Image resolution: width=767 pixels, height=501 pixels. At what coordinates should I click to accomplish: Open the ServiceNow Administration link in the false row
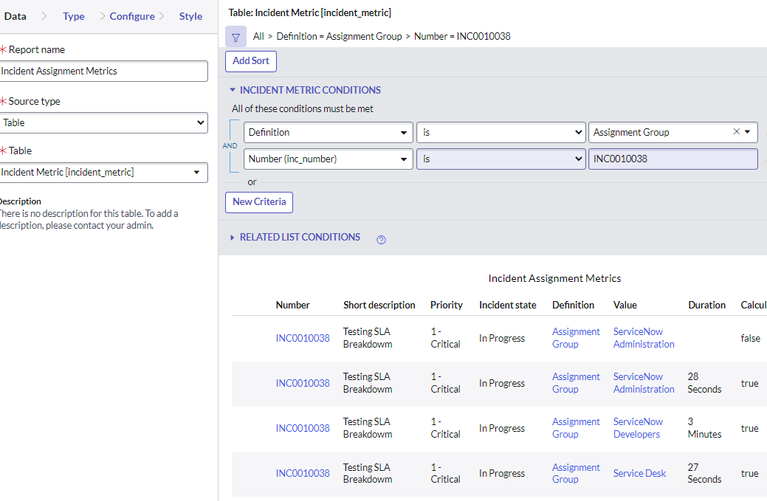click(x=644, y=338)
